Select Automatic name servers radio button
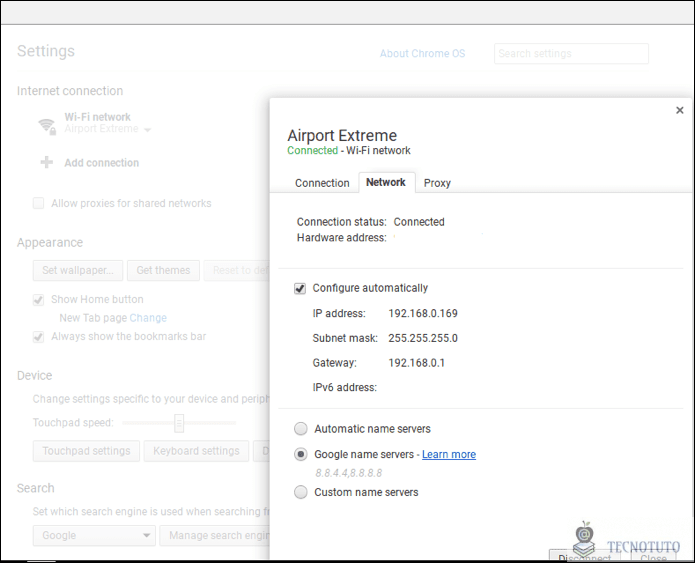 point(301,429)
